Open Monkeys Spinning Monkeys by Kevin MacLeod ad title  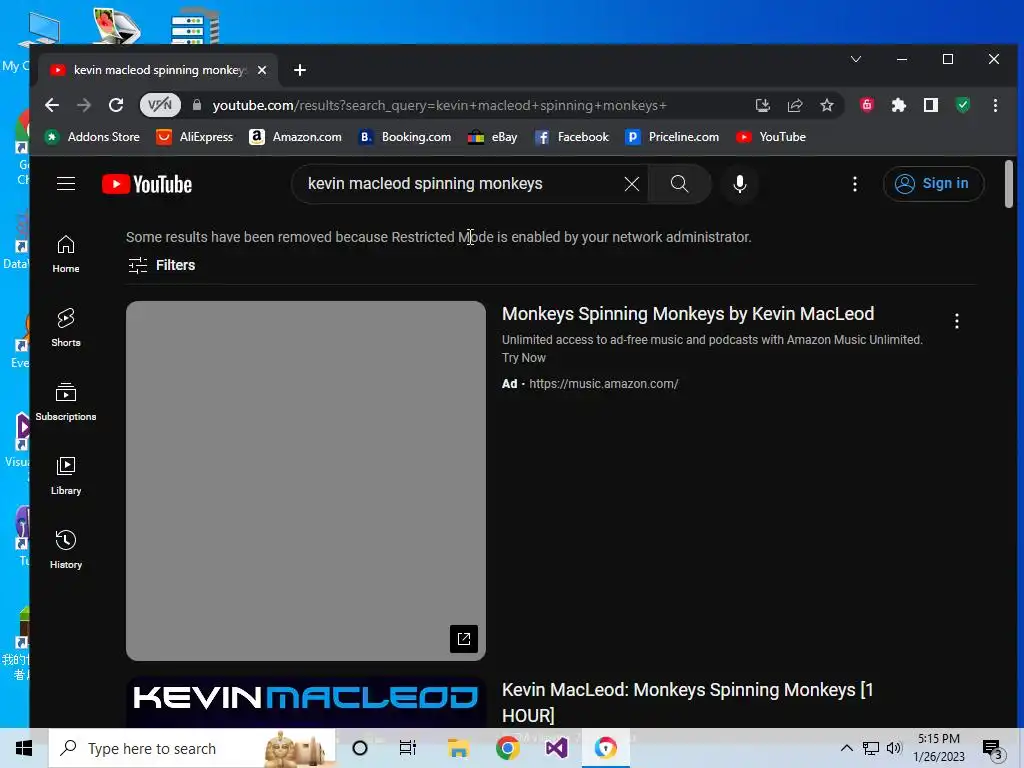tap(688, 314)
